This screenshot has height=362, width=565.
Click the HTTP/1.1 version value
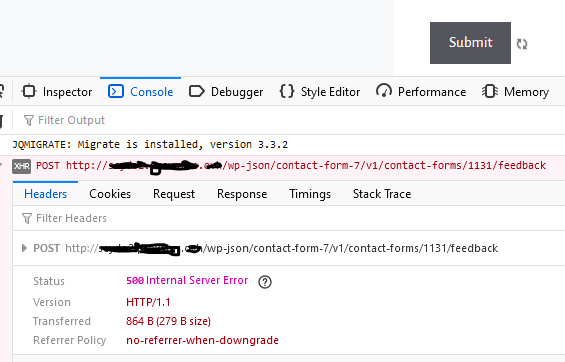(x=148, y=302)
